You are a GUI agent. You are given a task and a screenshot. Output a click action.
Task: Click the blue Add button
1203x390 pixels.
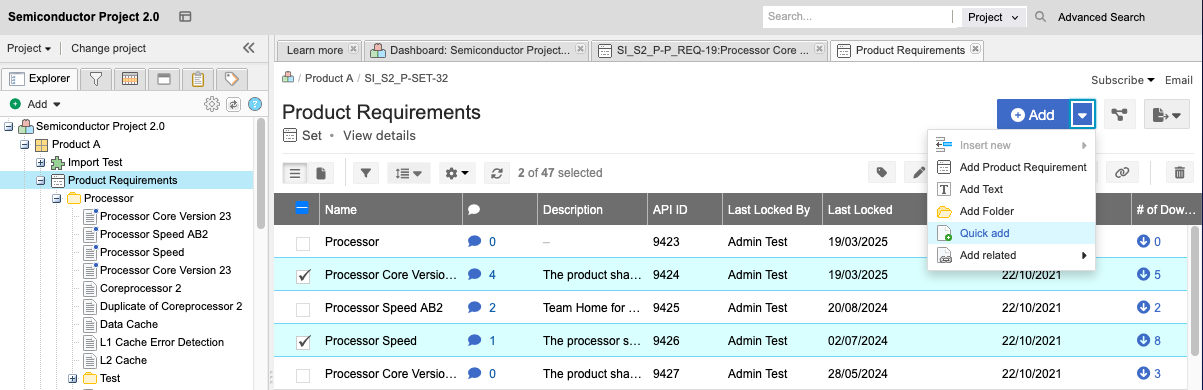click(x=1033, y=115)
